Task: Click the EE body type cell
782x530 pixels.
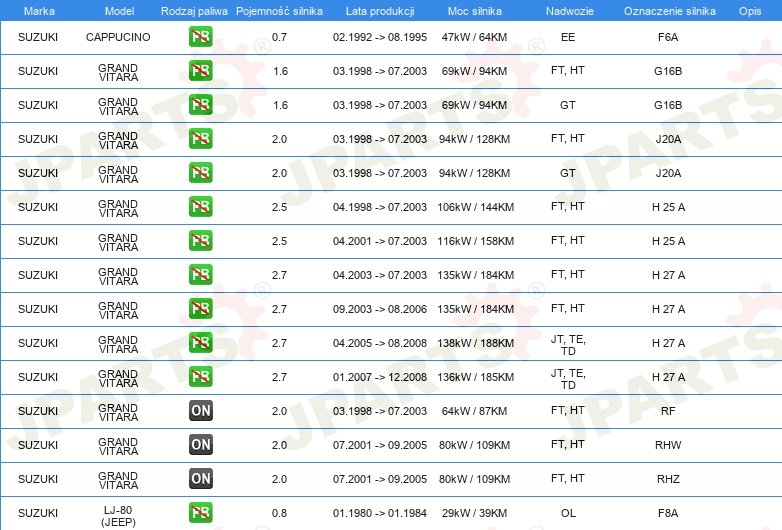Action: pyautogui.click(x=568, y=37)
